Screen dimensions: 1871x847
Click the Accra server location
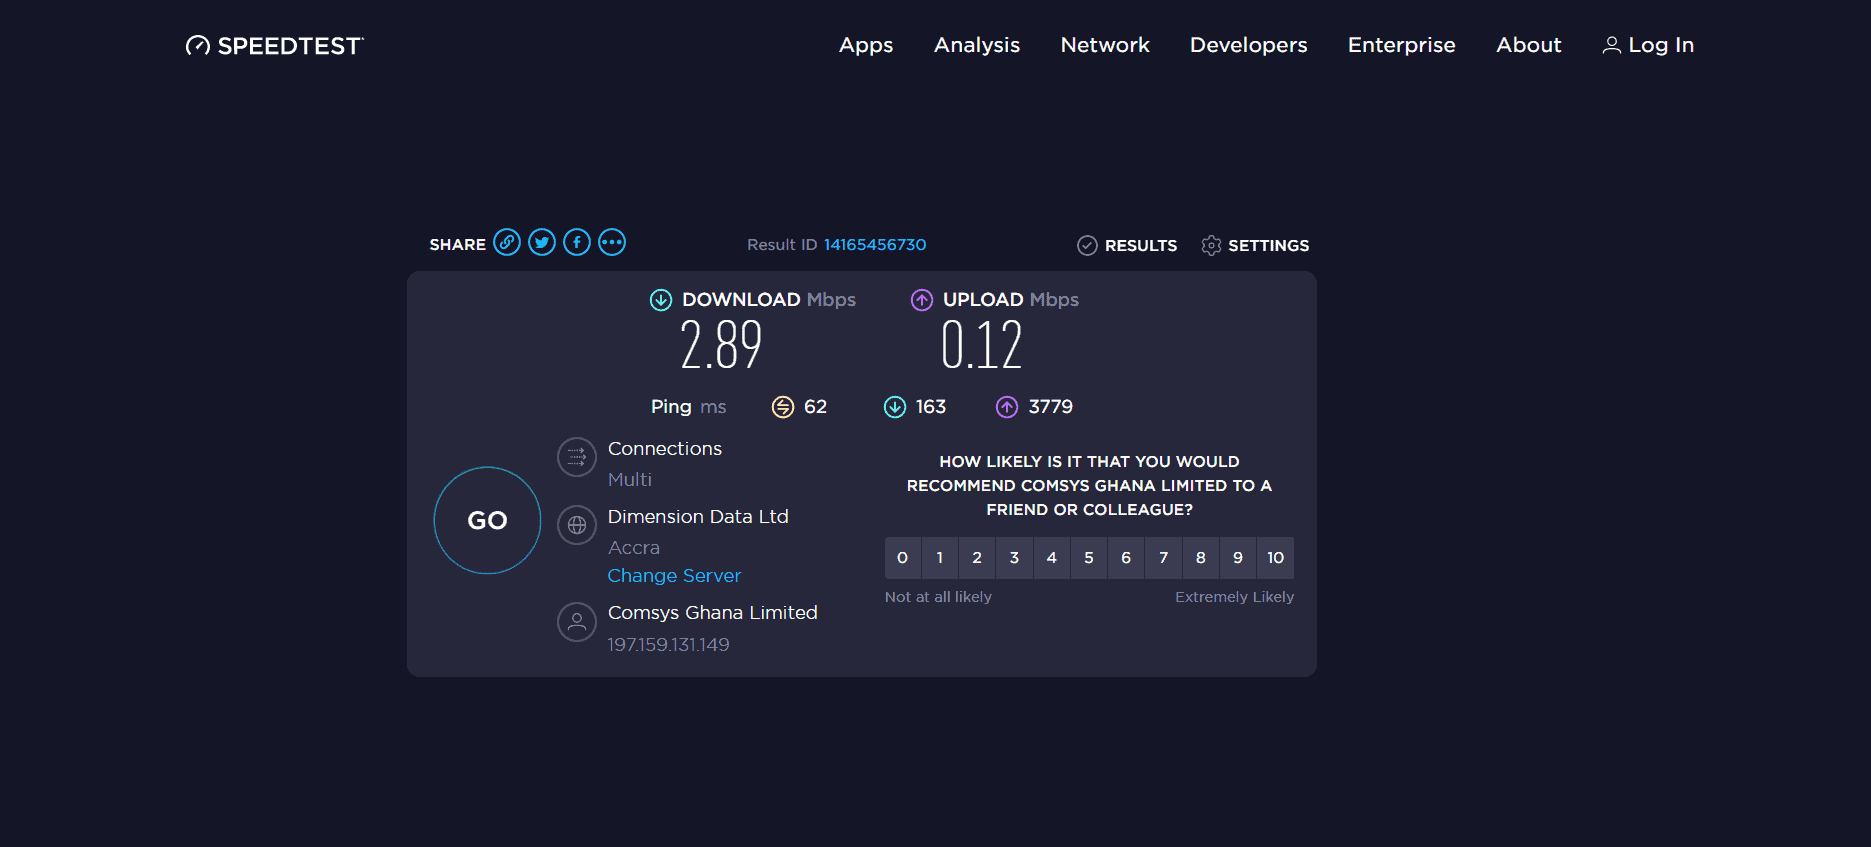[634, 548]
